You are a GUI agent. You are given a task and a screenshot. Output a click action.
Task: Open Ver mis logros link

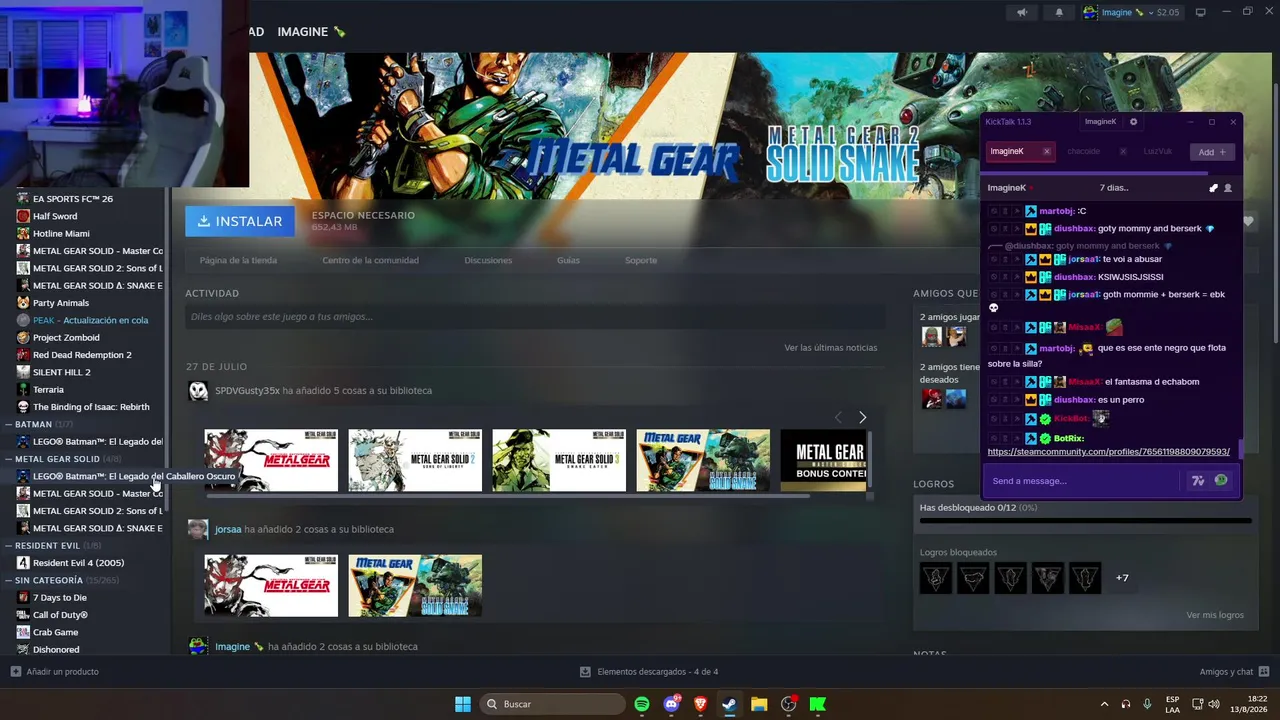(1215, 615)
